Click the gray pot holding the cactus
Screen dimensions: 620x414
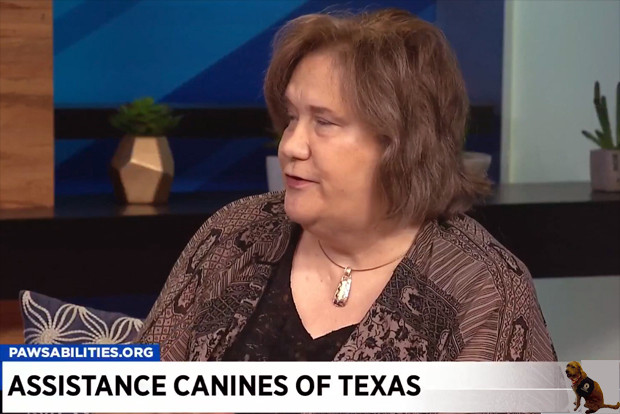click(x=605, y=170)
